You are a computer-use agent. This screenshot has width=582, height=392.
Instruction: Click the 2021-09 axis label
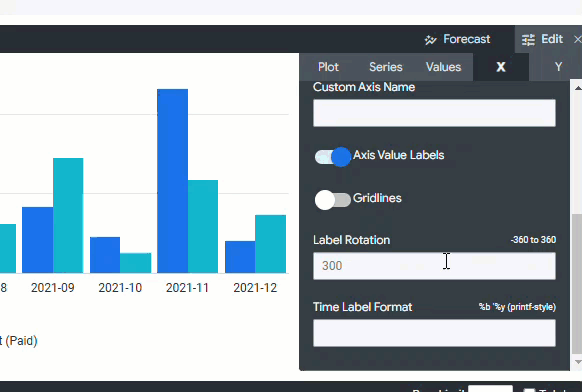(x=53, y=288)
